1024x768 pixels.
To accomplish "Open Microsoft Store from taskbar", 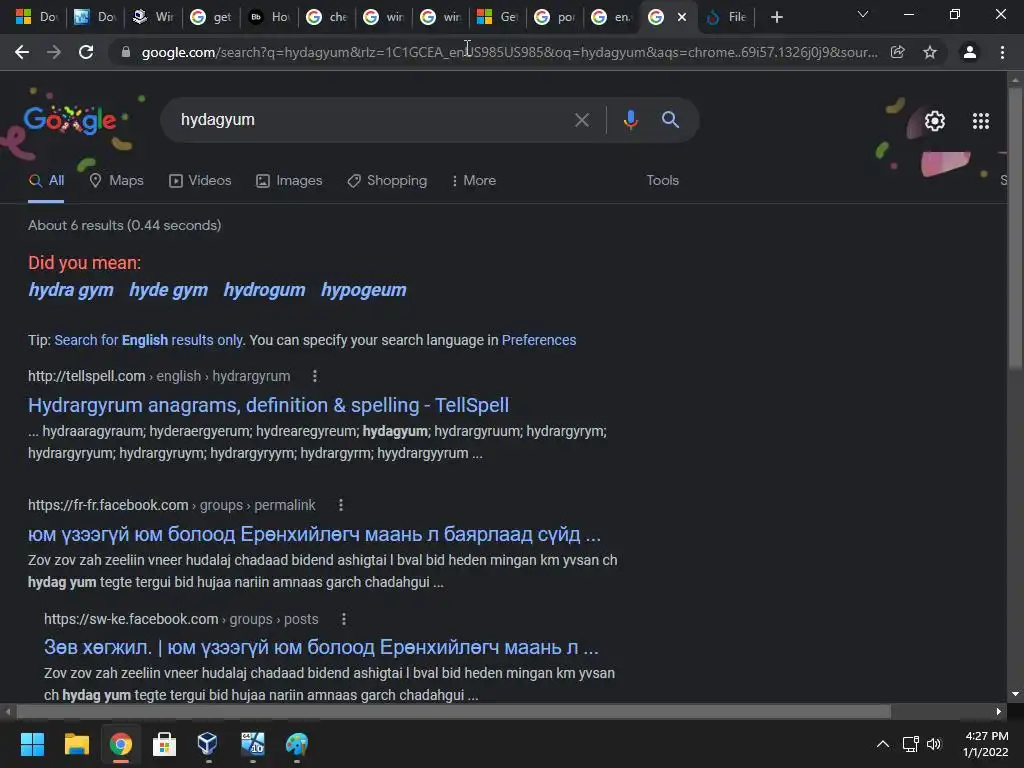I will 164,744.
